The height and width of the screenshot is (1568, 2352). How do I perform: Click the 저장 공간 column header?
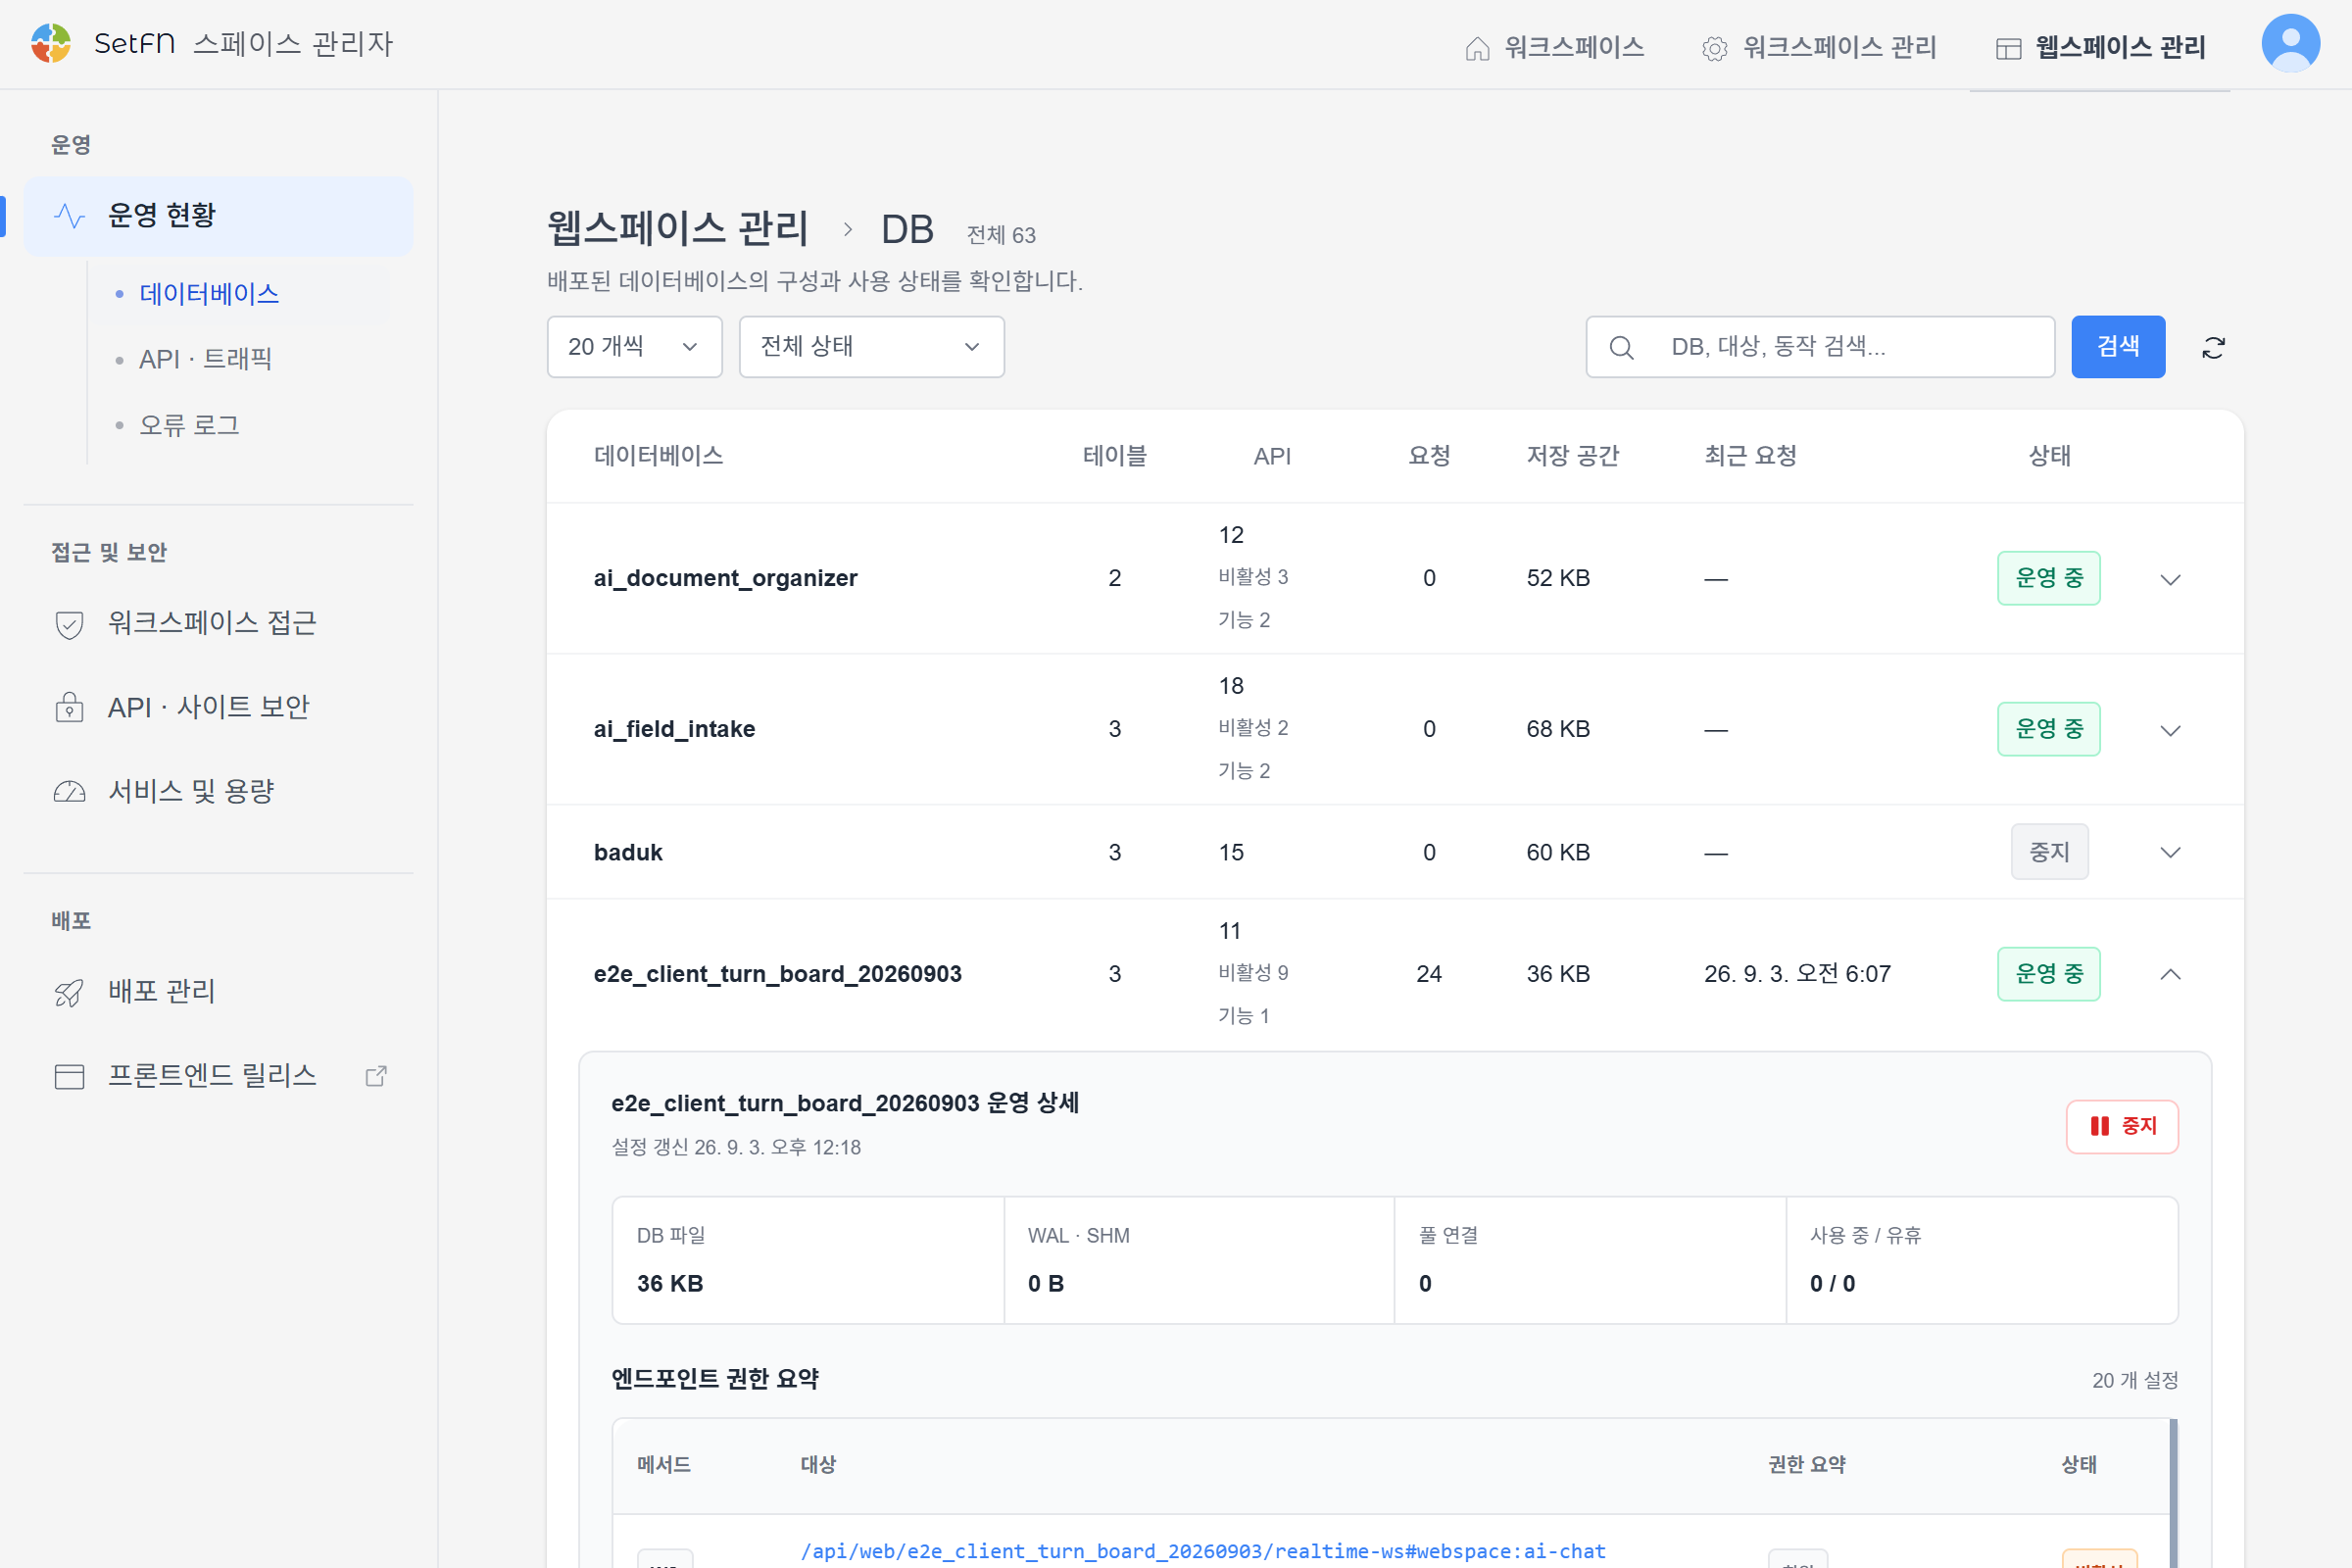tap(1573, 456)
